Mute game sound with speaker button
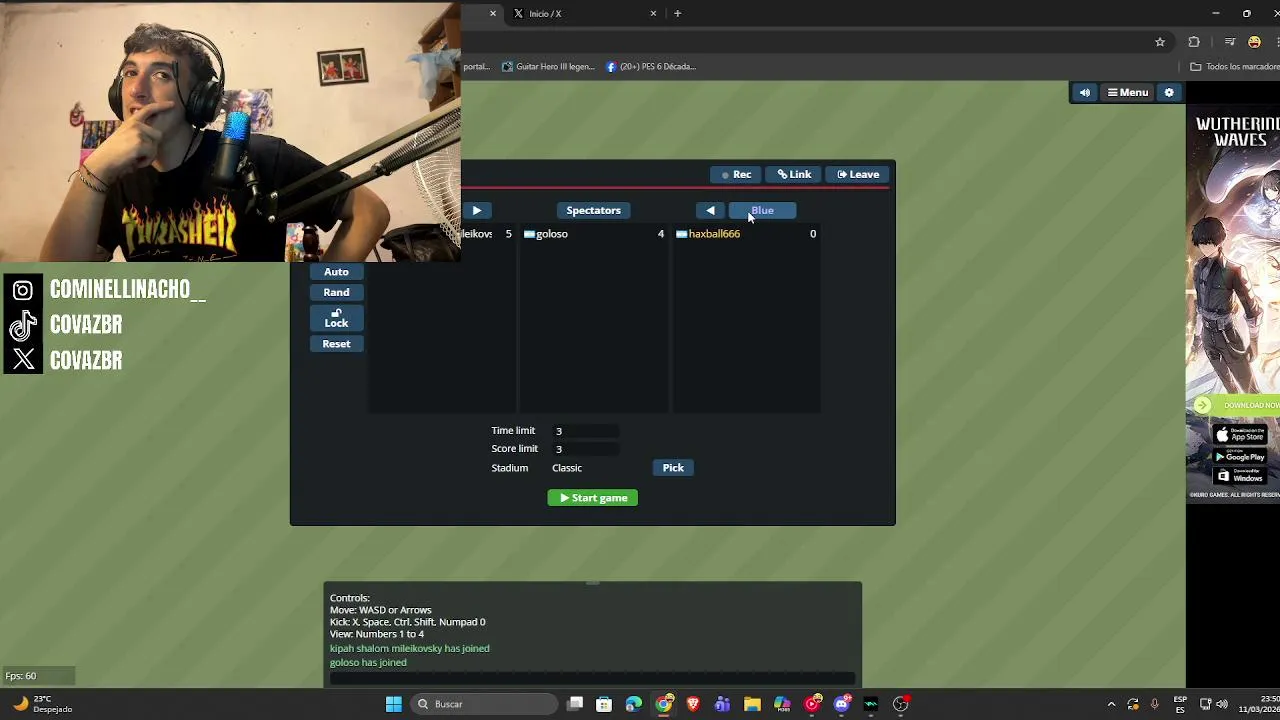The image size is (1280, 720). (x=1085, y=93)
